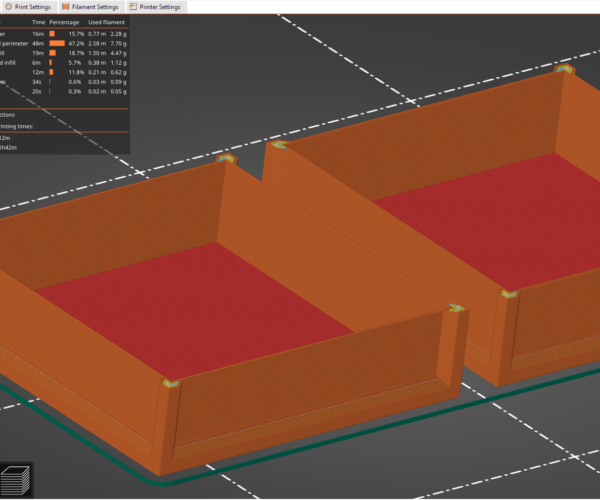
Task: Open the Print Settings tab
Action: tap(28, 7)
